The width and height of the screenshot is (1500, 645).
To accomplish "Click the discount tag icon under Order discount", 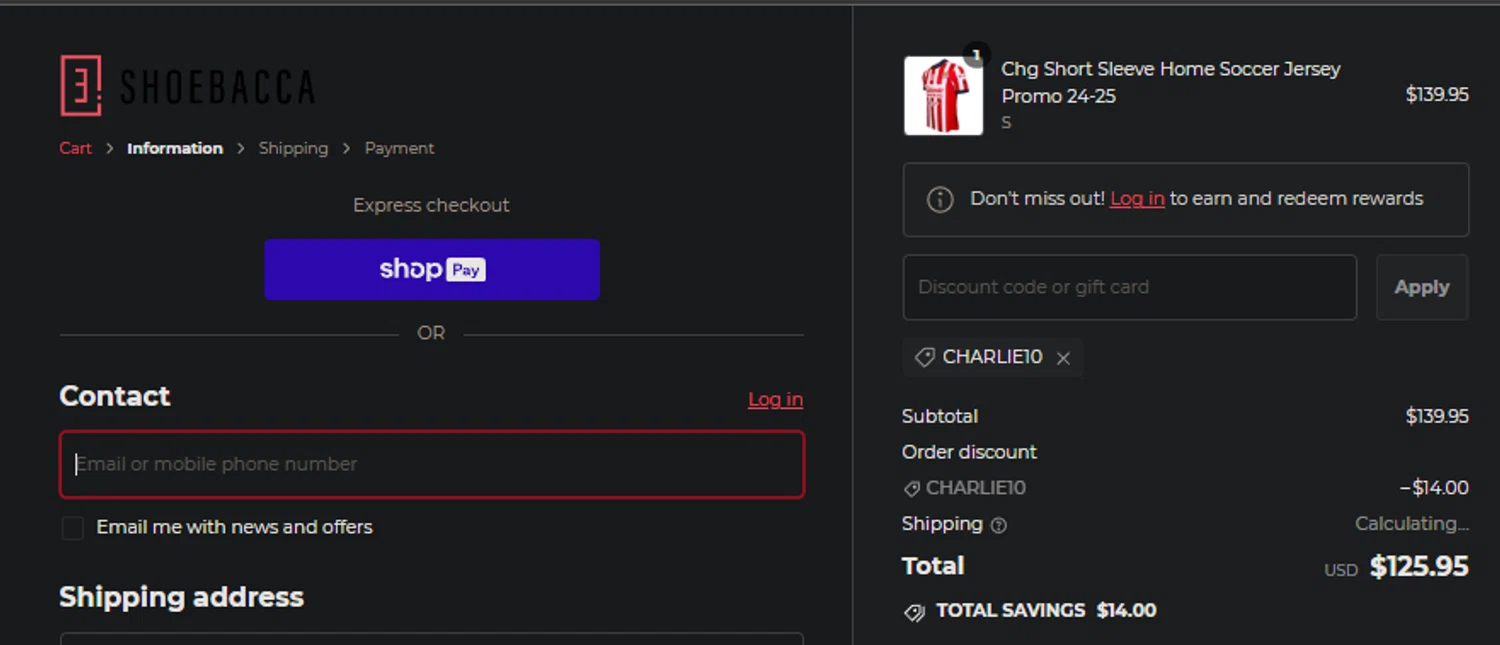I will tap(911, 489).
